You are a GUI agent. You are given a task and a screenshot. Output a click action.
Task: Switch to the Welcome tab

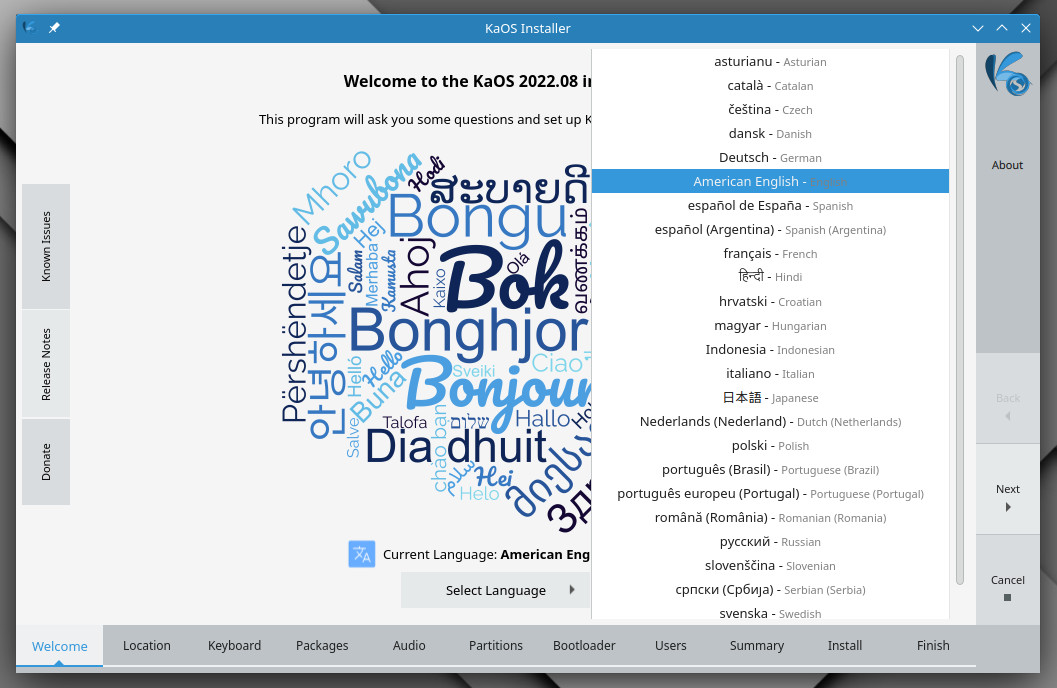tap(59, 646)
